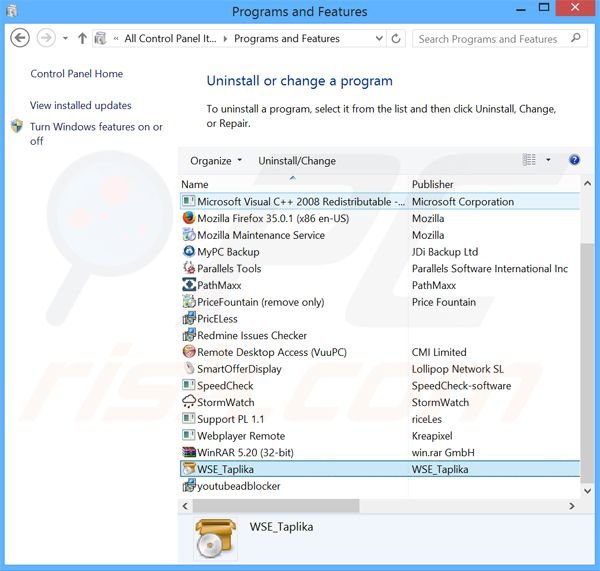600x571 pixels.
Task: Select the youtubeadblocker entry
Action: point(238,486)
